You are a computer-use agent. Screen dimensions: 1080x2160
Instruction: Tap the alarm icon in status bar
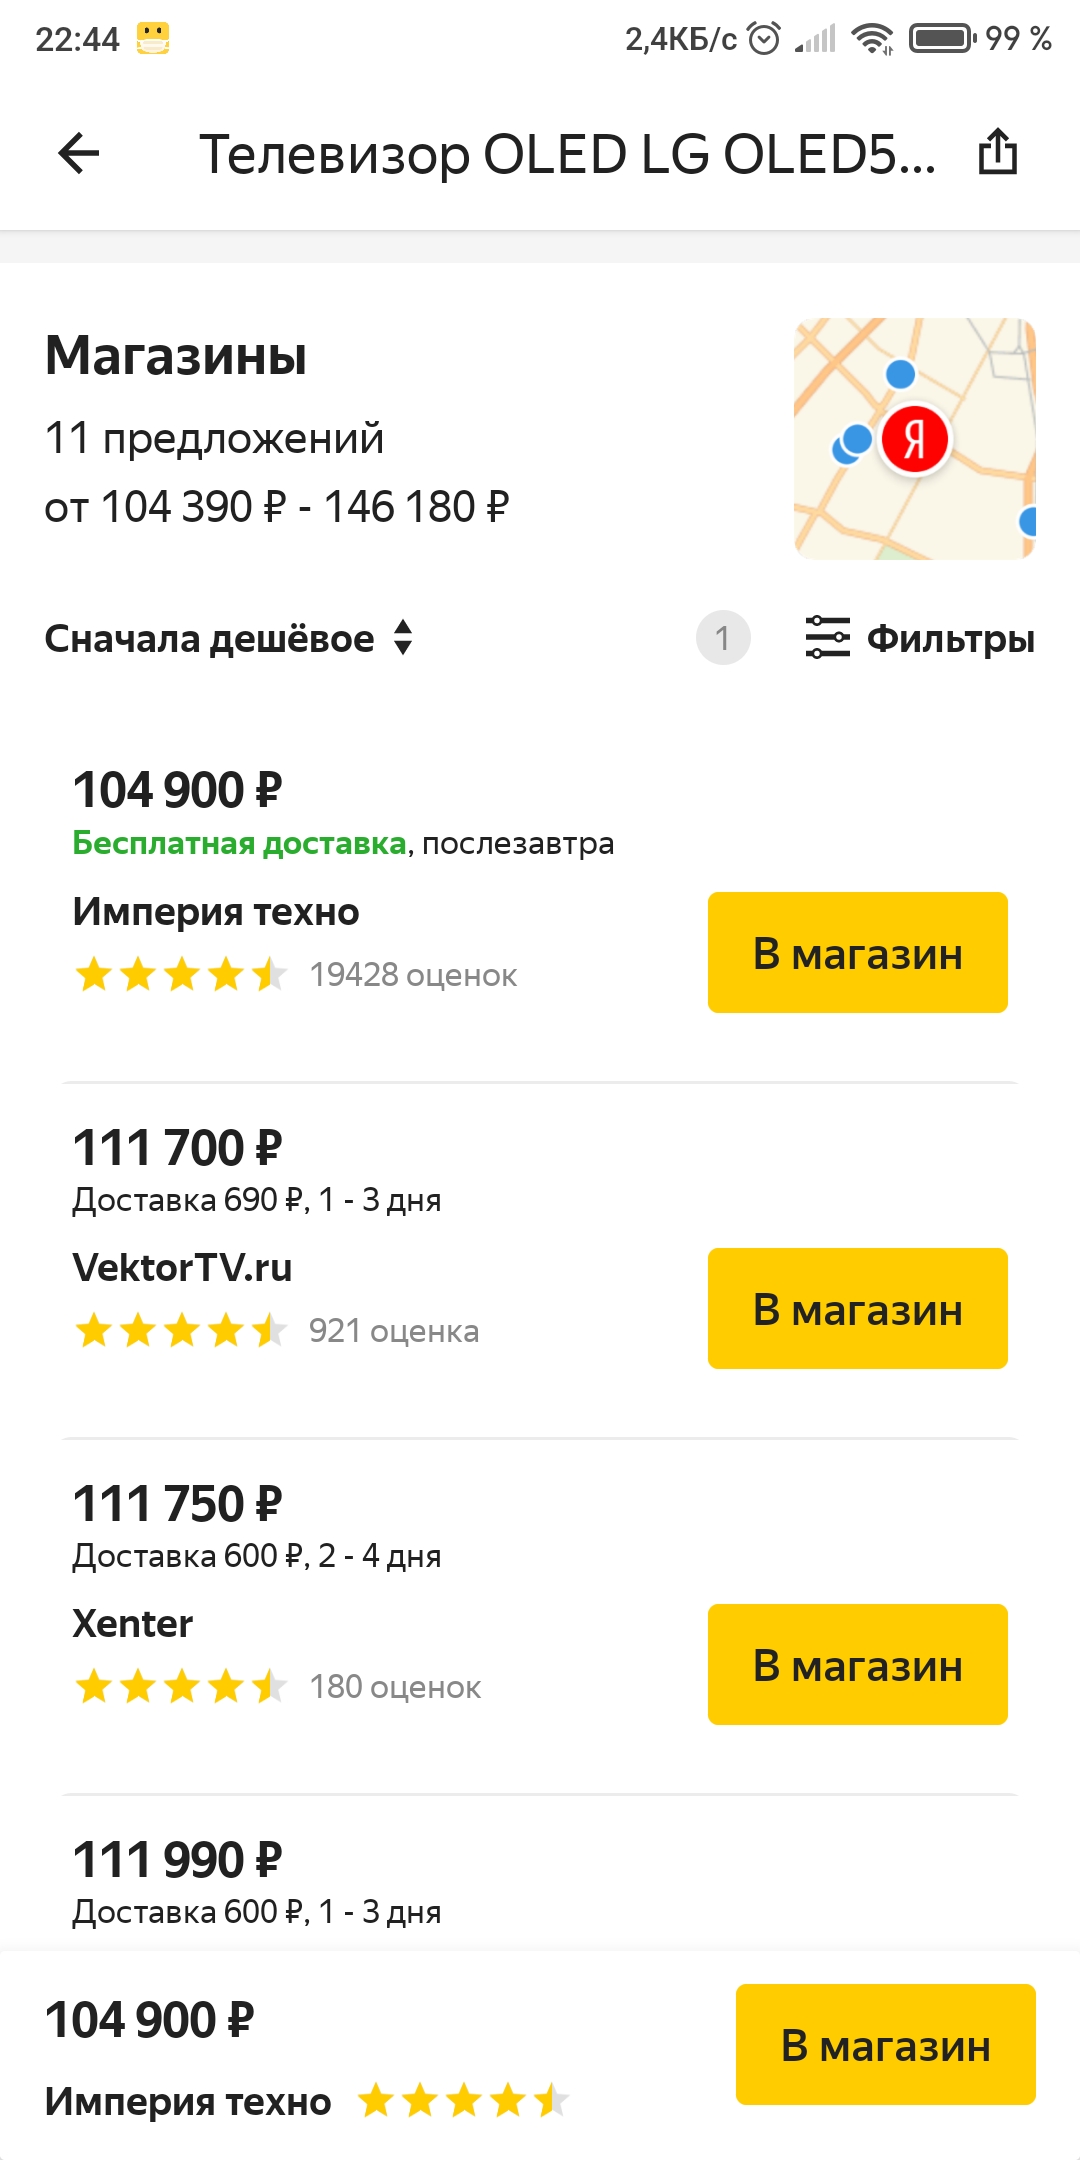(764, 39)
